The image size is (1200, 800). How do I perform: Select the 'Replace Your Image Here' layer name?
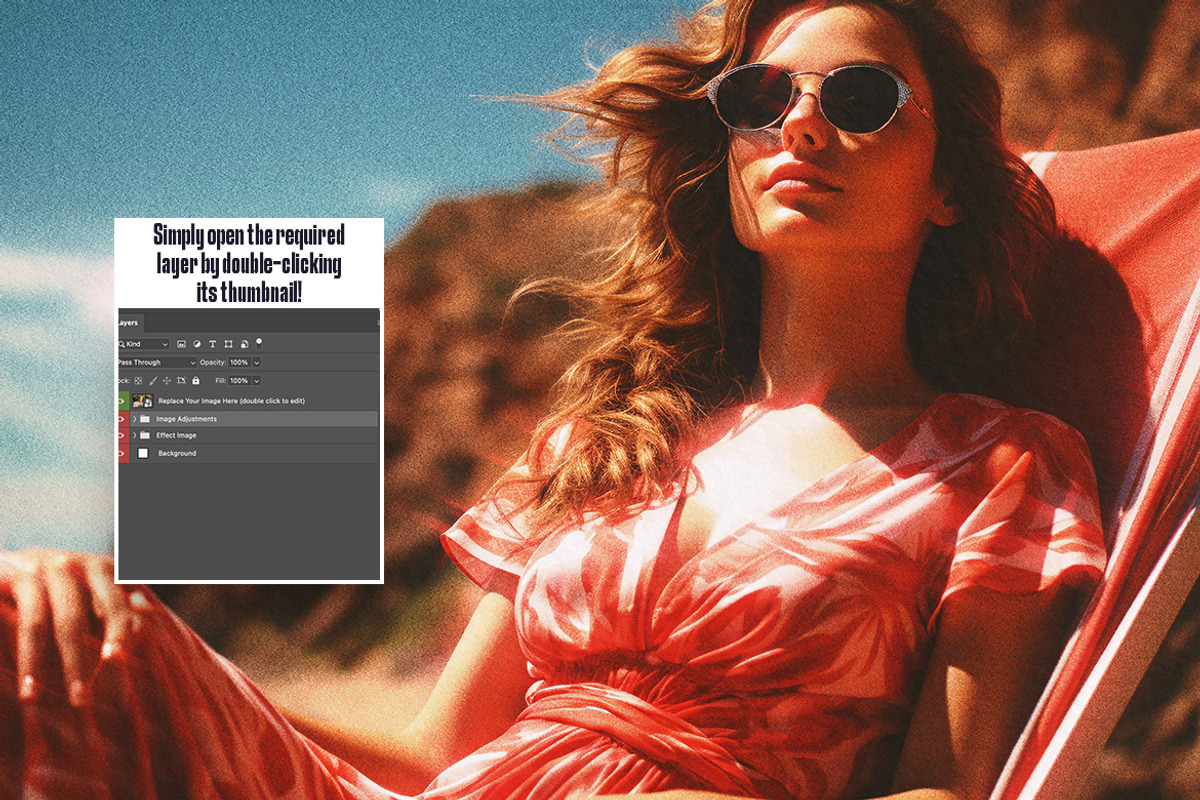pyautogui.click(x=231, y=401)
